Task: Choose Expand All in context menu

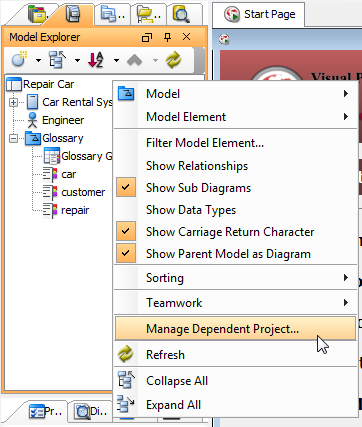Action: (x=235, y=405)
